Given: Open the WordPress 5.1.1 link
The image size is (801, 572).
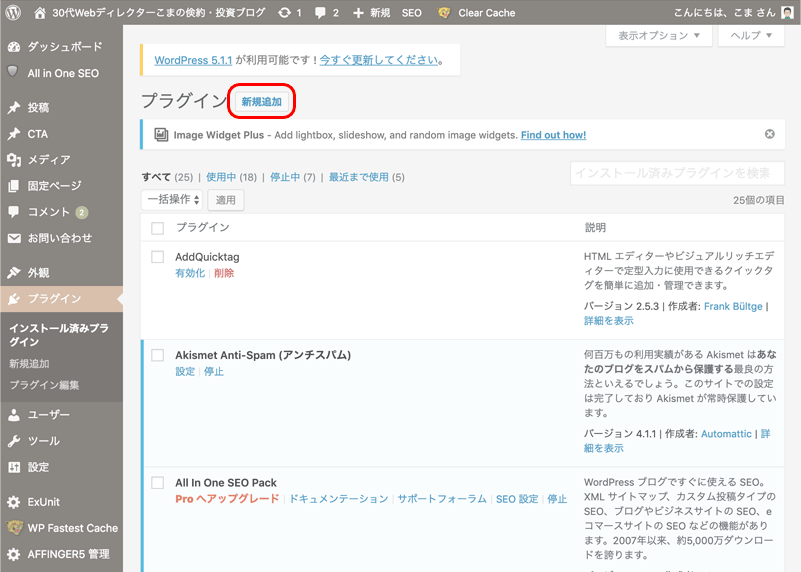Looking at the screenshot, I should coord(193,60).
